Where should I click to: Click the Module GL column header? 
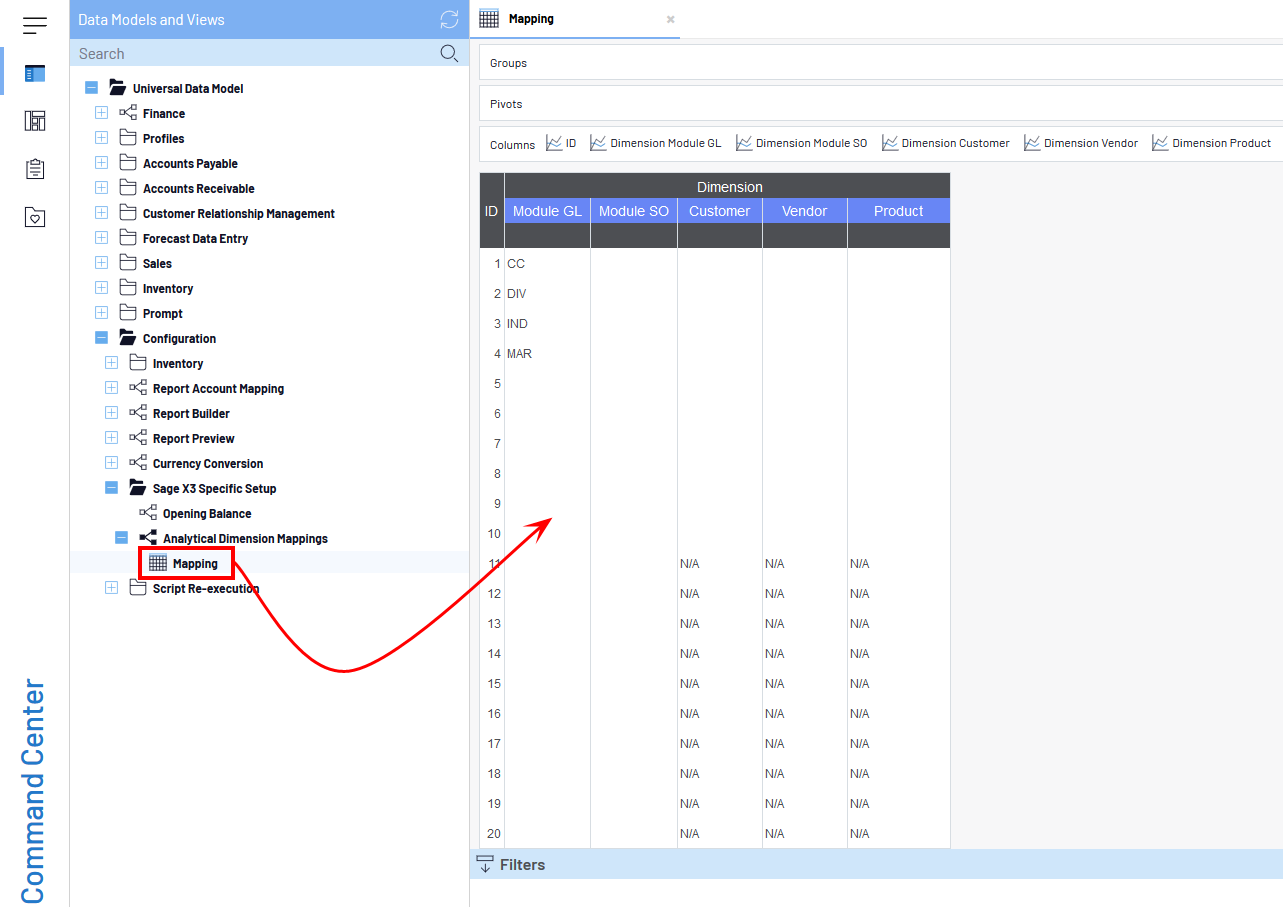coord(547,211)
